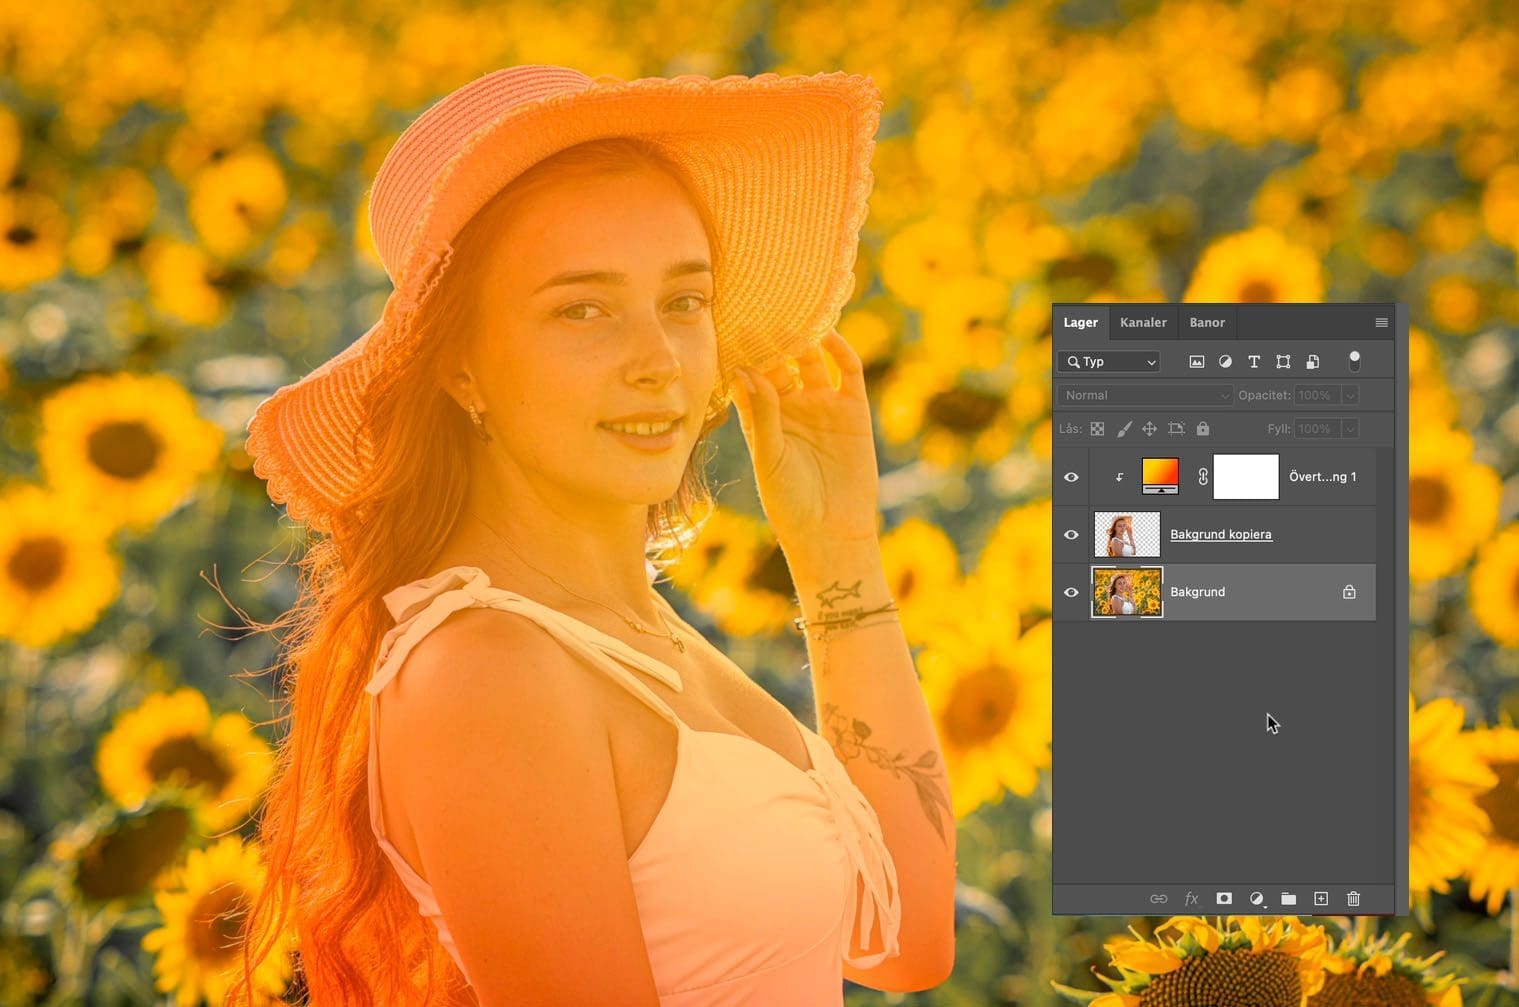Switch to the Kanaler tab
The width and height of the screenshot is (1519, 1007).
click(1143, 322)
